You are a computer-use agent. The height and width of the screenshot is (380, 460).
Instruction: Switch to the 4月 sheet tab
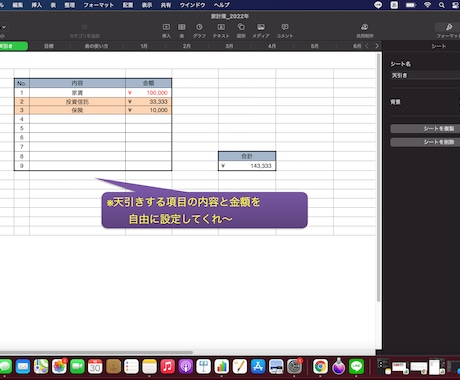[272, 46]
